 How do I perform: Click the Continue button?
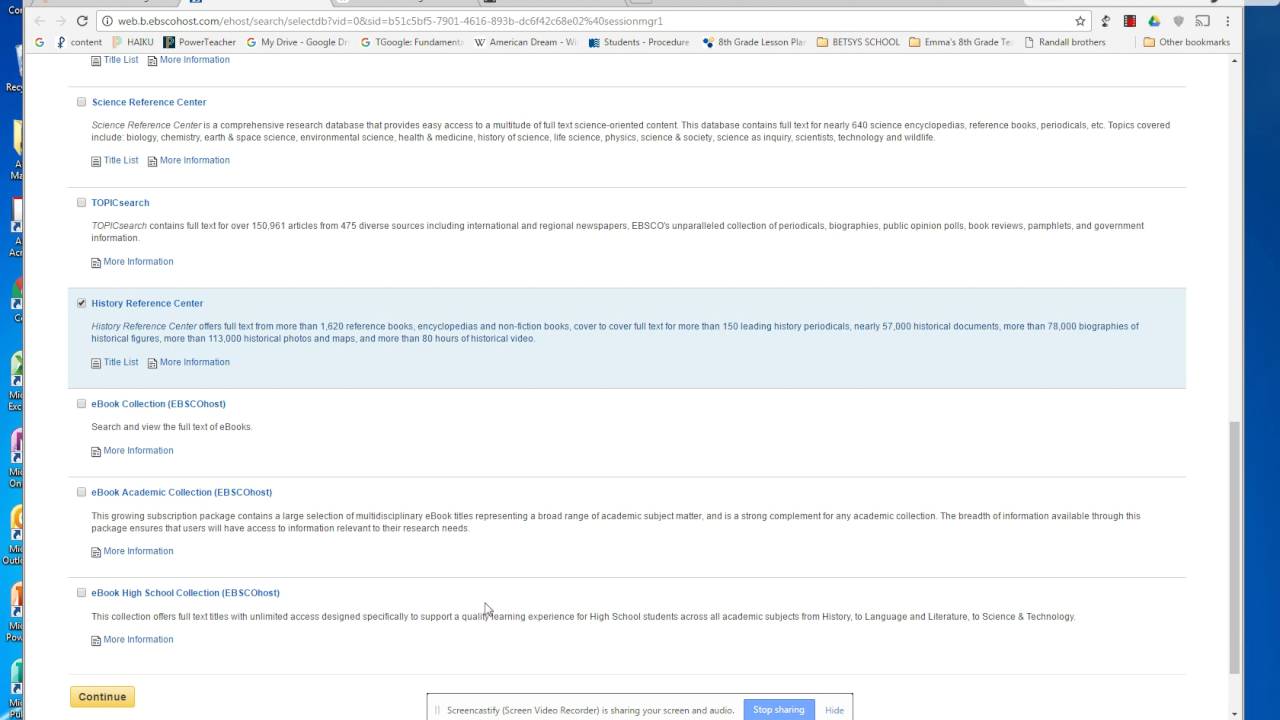pyautogui.click(x=102, y=697)
